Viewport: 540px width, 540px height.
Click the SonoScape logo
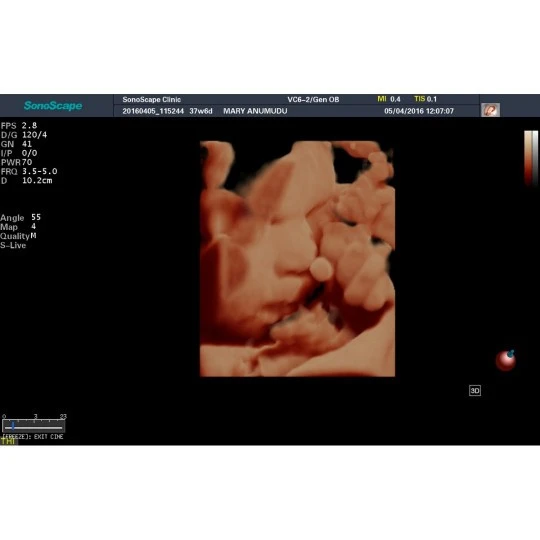[x=53, y=105]
